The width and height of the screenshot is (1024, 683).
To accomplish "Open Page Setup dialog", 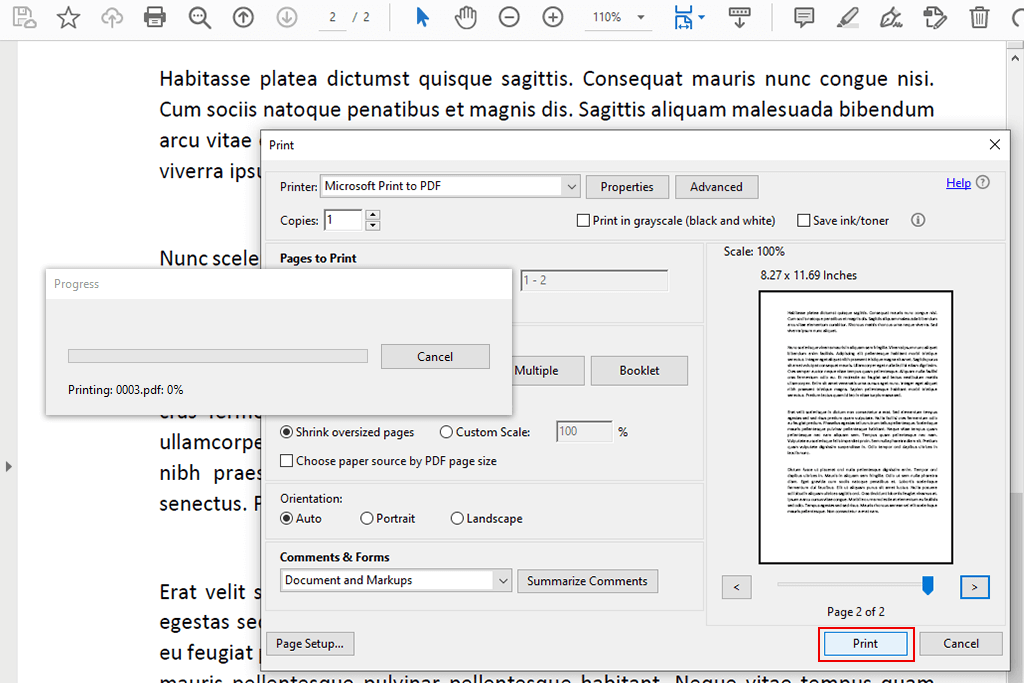I will coord(310,644).
